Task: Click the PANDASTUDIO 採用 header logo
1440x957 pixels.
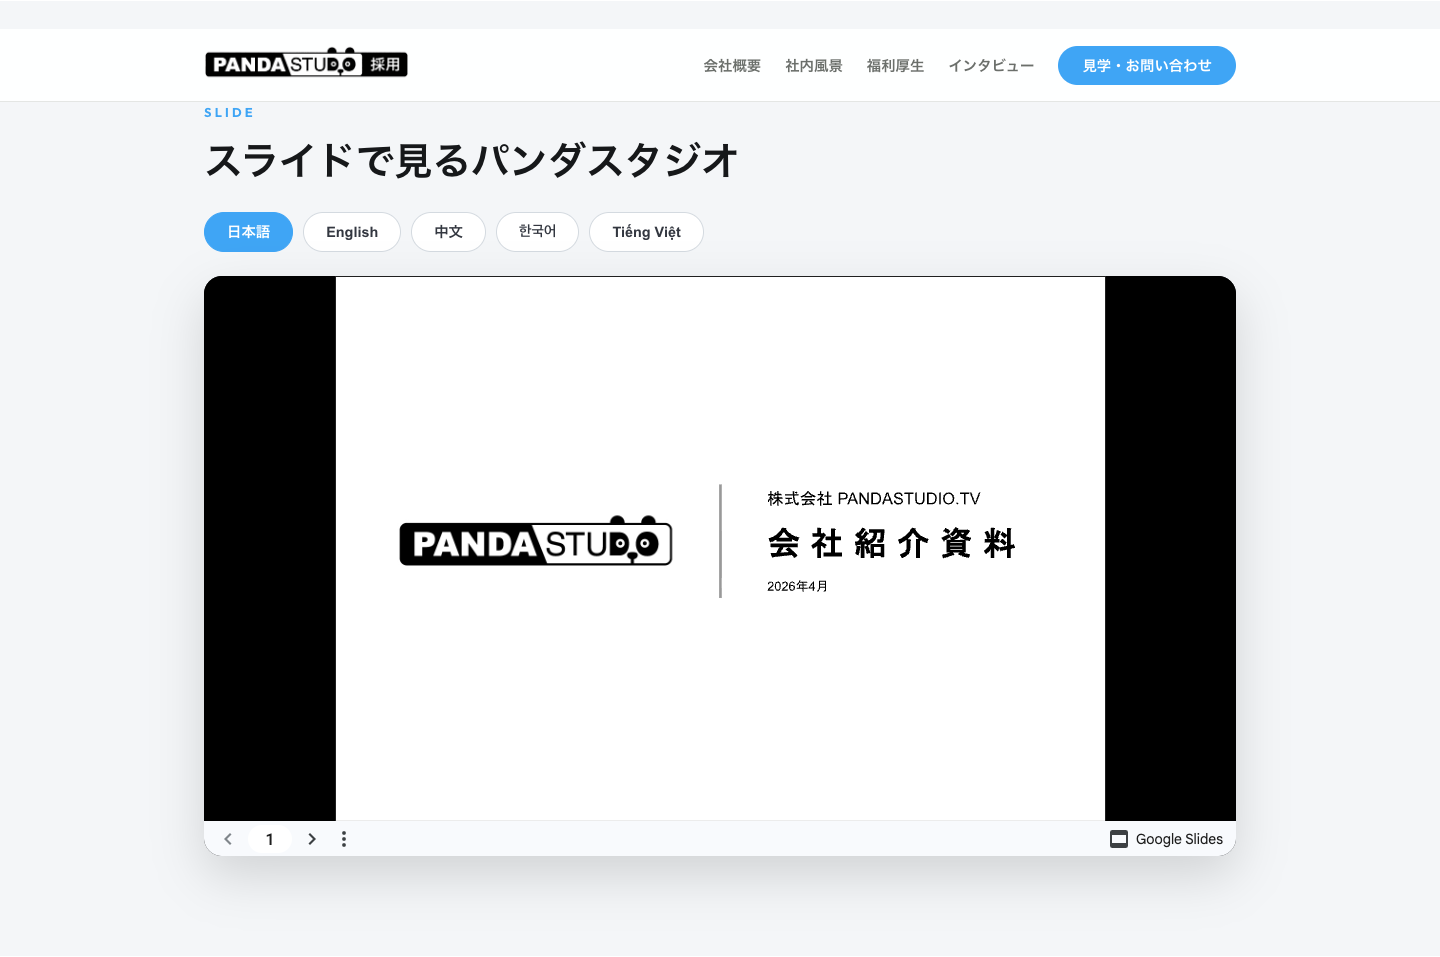Action: tap(306, 63)
